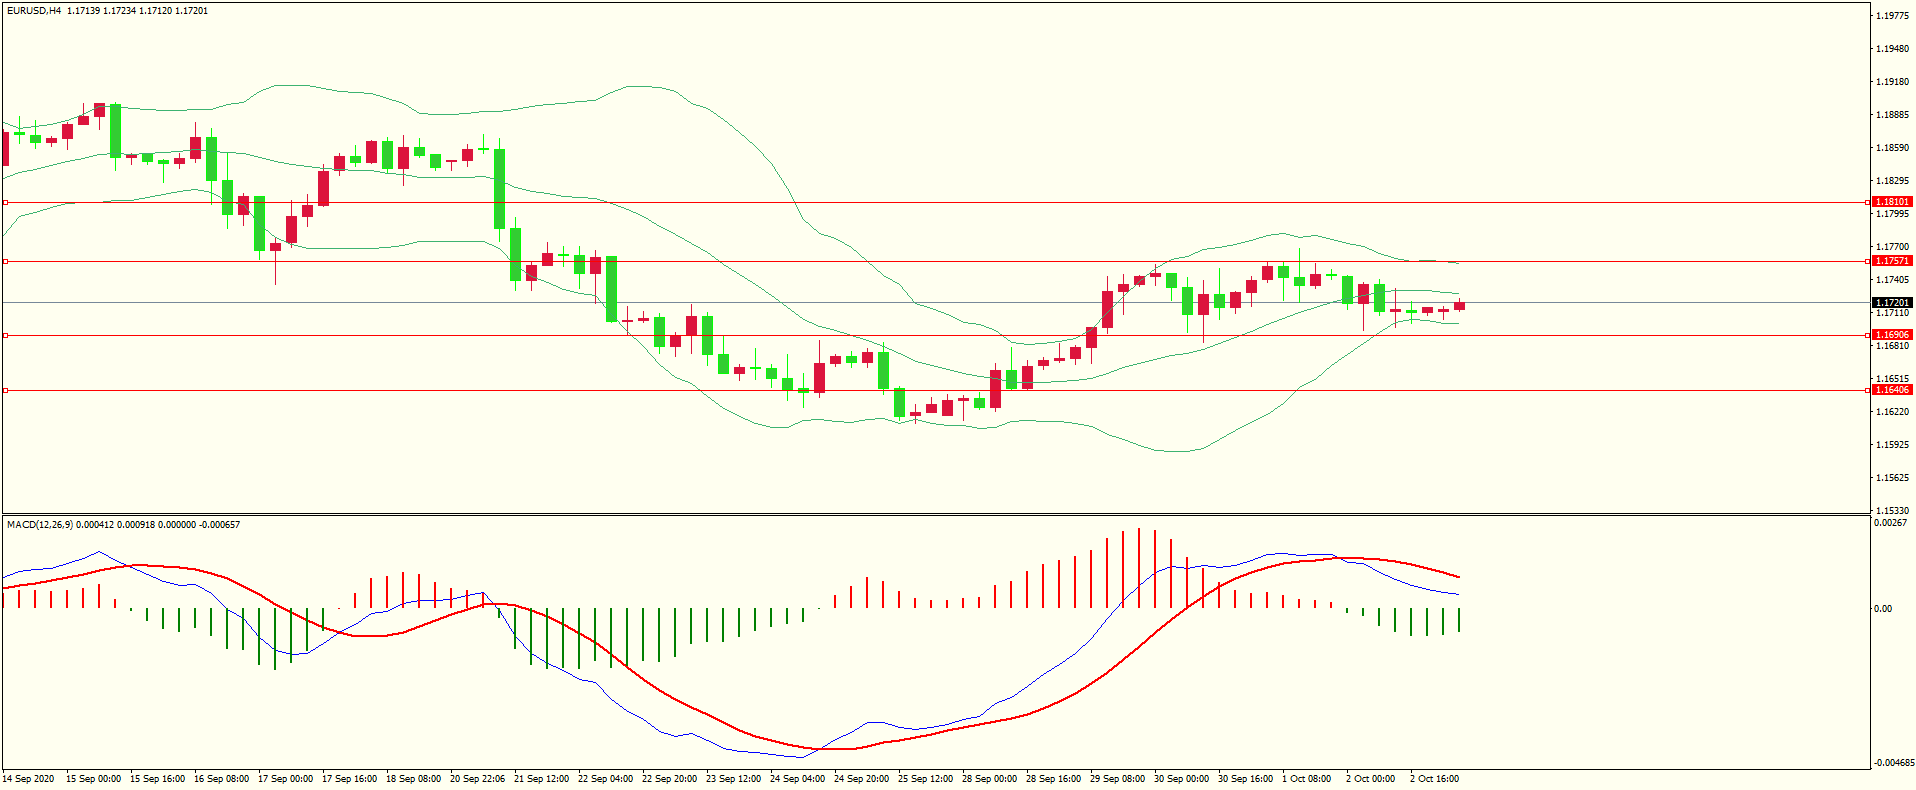Click the MACD(12,26,9) indicator label
Image resolution: width=1916 pixels, height=790 pixels.
pos(39,525)
